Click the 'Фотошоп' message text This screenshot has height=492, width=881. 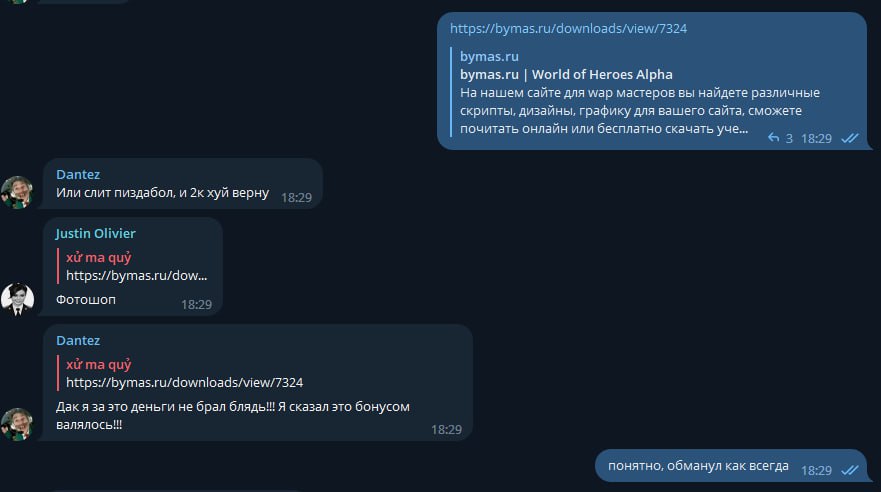[84, 299]
